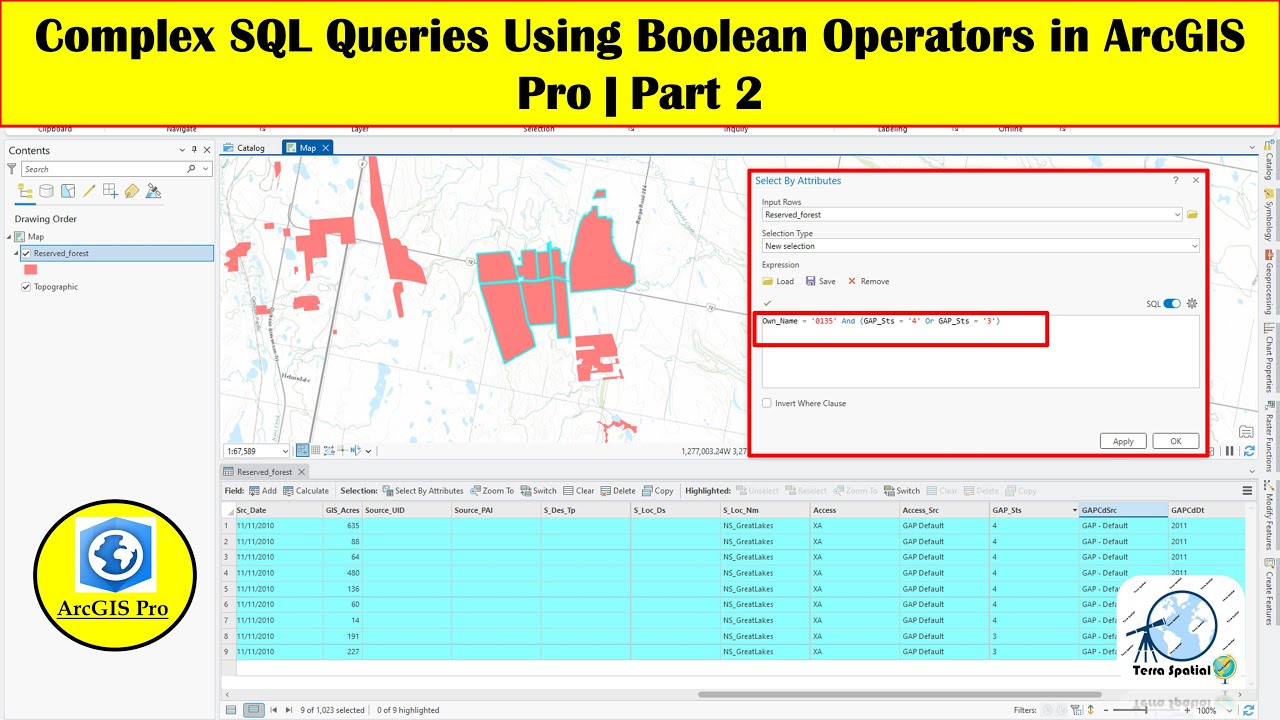Click inside the SQL expression text box
This screenshot has height=720, width=1280.
tap(980, 351)
